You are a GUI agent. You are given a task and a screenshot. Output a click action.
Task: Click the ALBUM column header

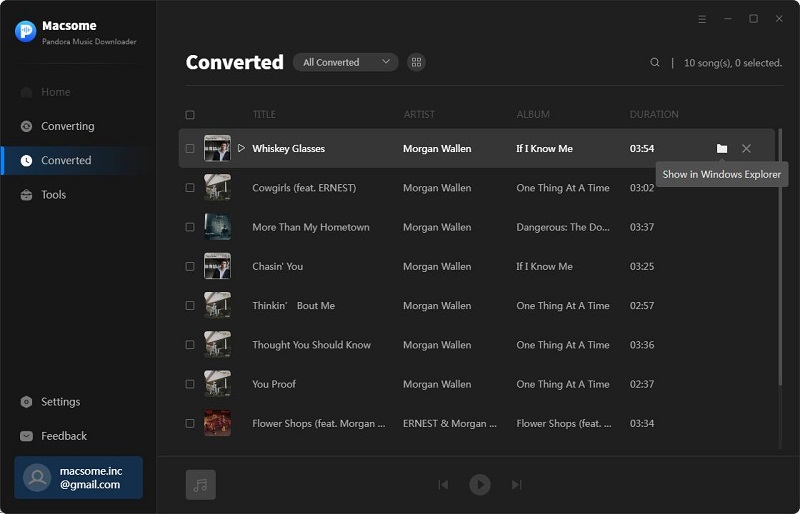(533, 114)
